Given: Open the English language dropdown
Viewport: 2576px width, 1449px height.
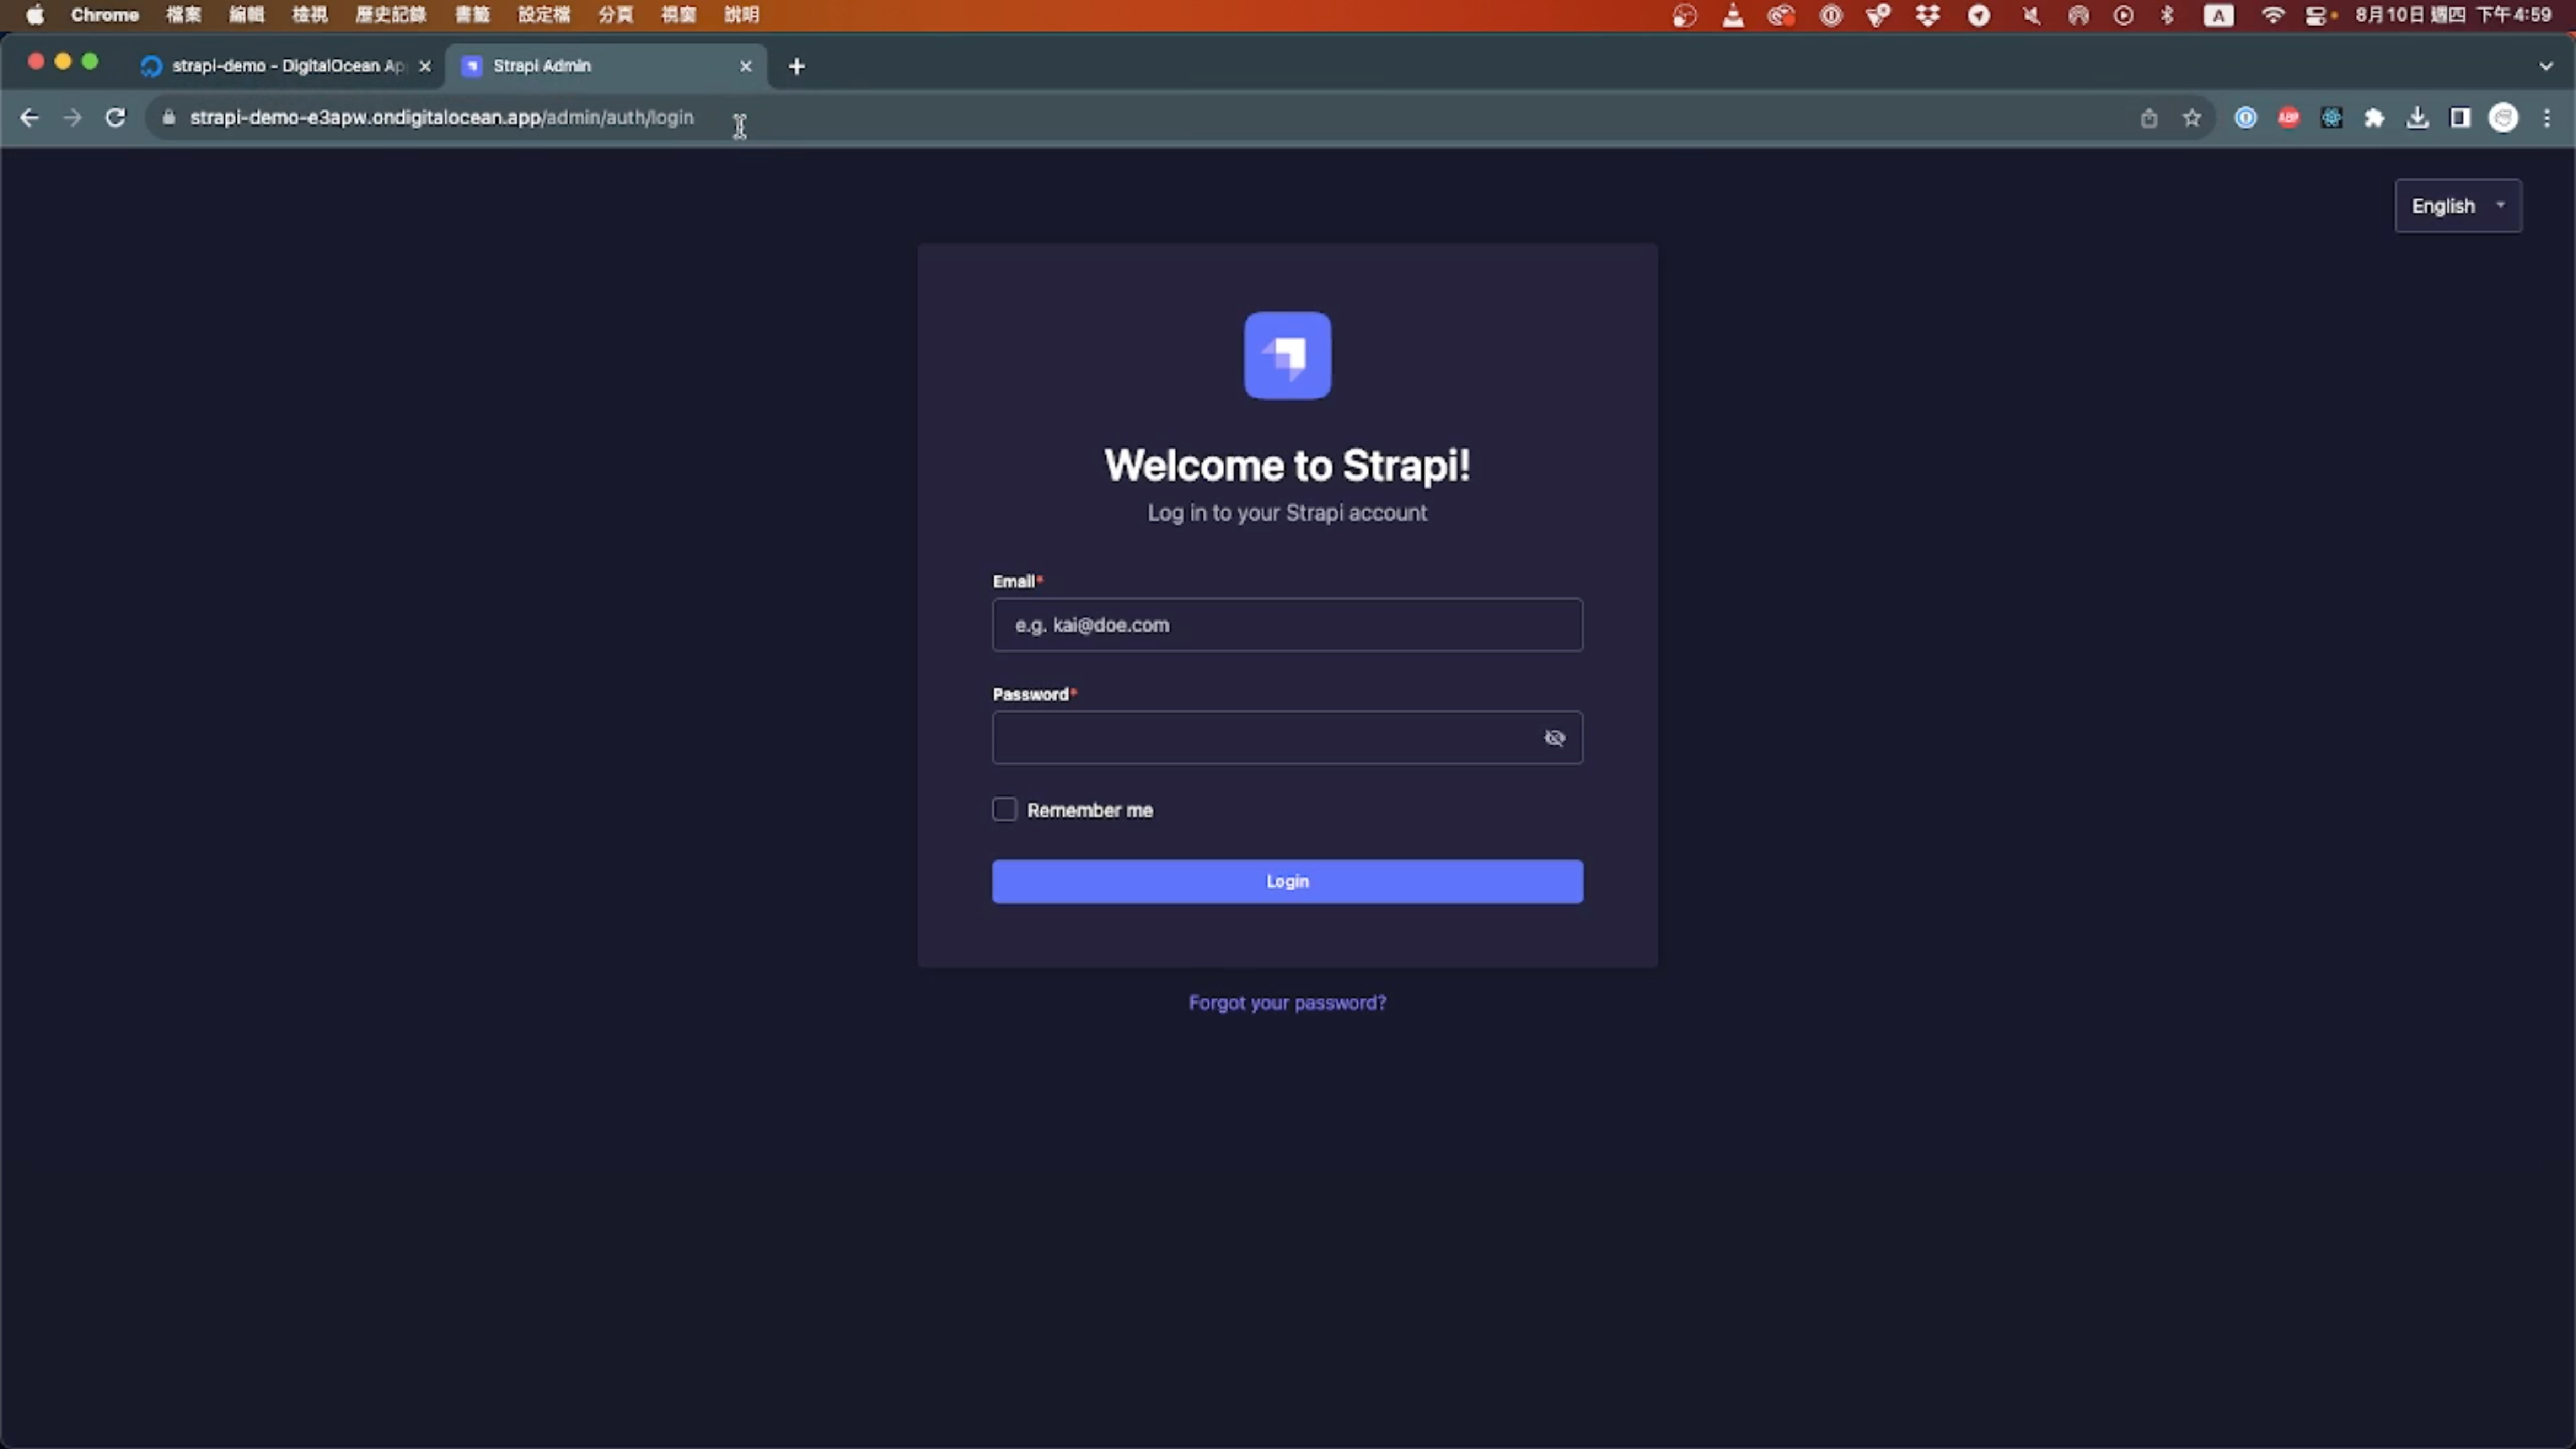Looking at the screenshot, I should coord(2458,205).
